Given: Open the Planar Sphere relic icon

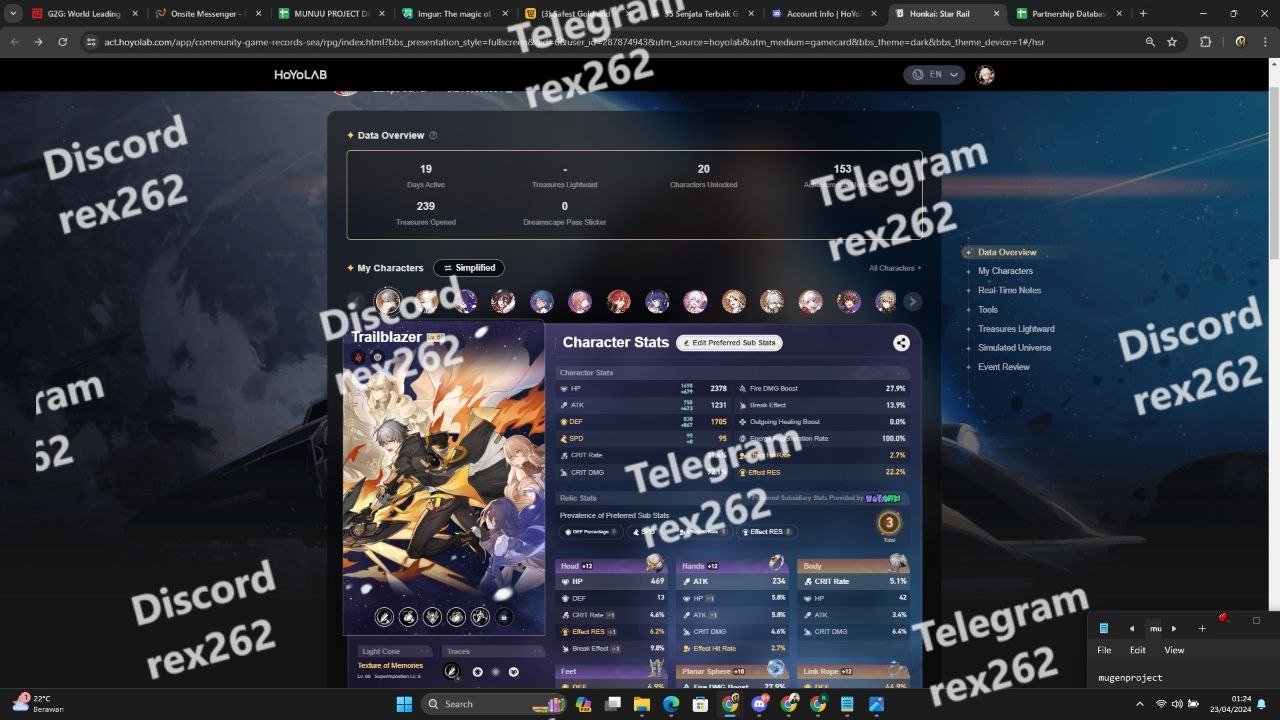Looking at the screenshot, I should pos(776,668).
